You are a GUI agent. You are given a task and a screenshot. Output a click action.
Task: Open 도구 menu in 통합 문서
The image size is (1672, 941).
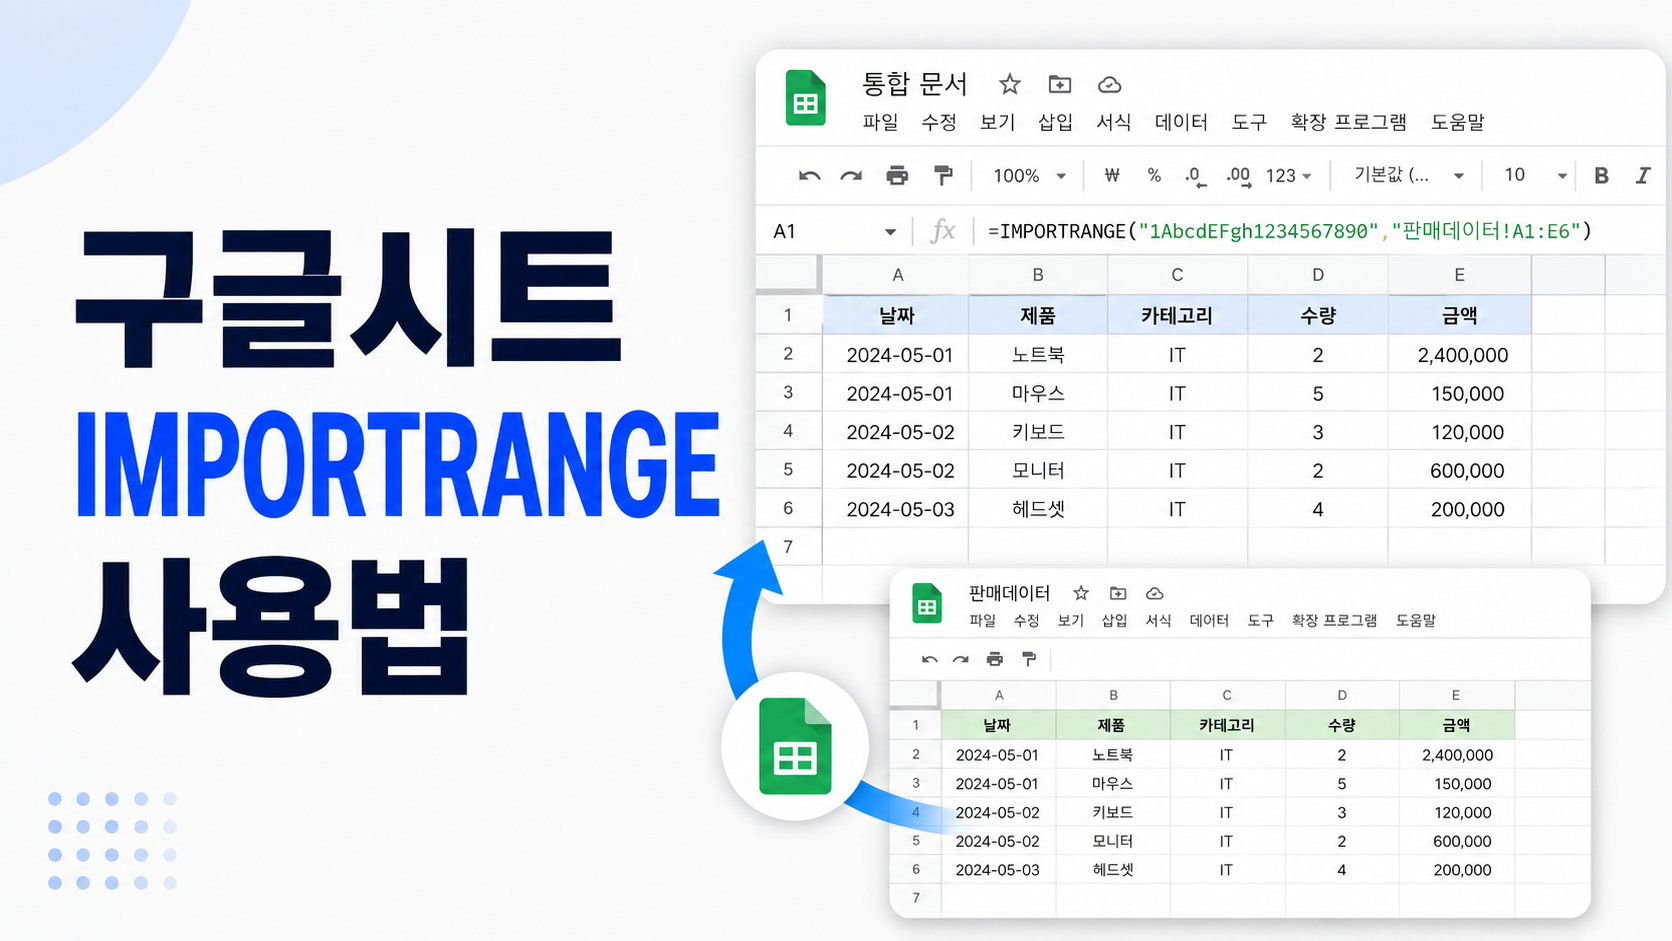point(1249,122)
